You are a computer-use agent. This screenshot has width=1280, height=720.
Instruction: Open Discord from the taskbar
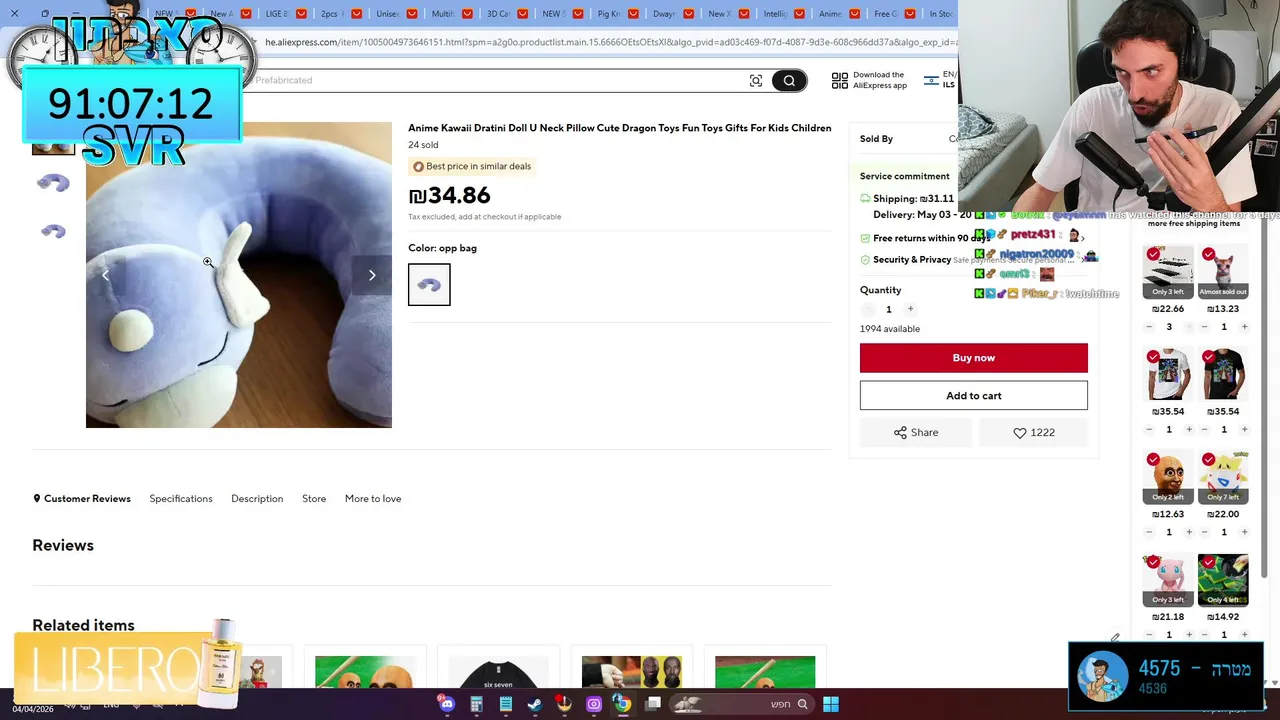[447, 704]
